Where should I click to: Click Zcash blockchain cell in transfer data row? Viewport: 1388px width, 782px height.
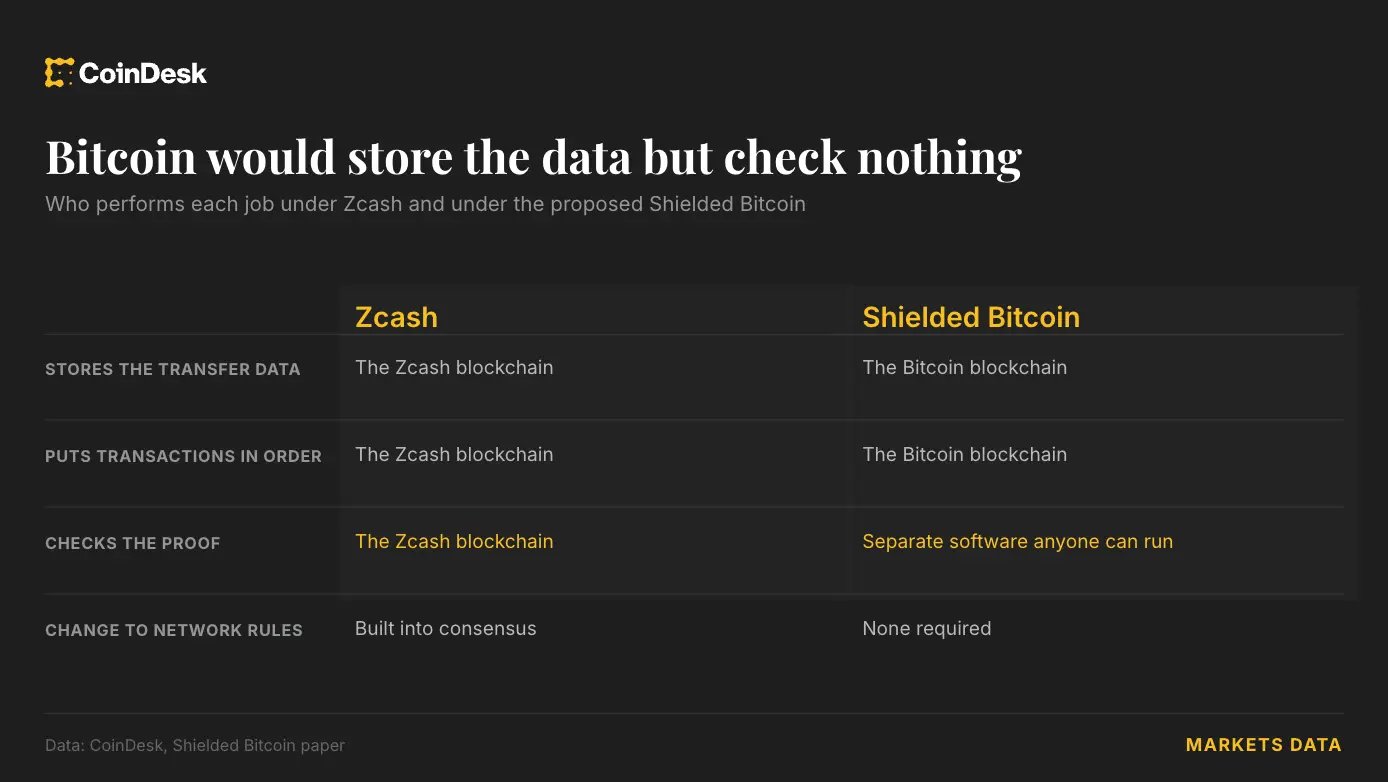[454, 367]
